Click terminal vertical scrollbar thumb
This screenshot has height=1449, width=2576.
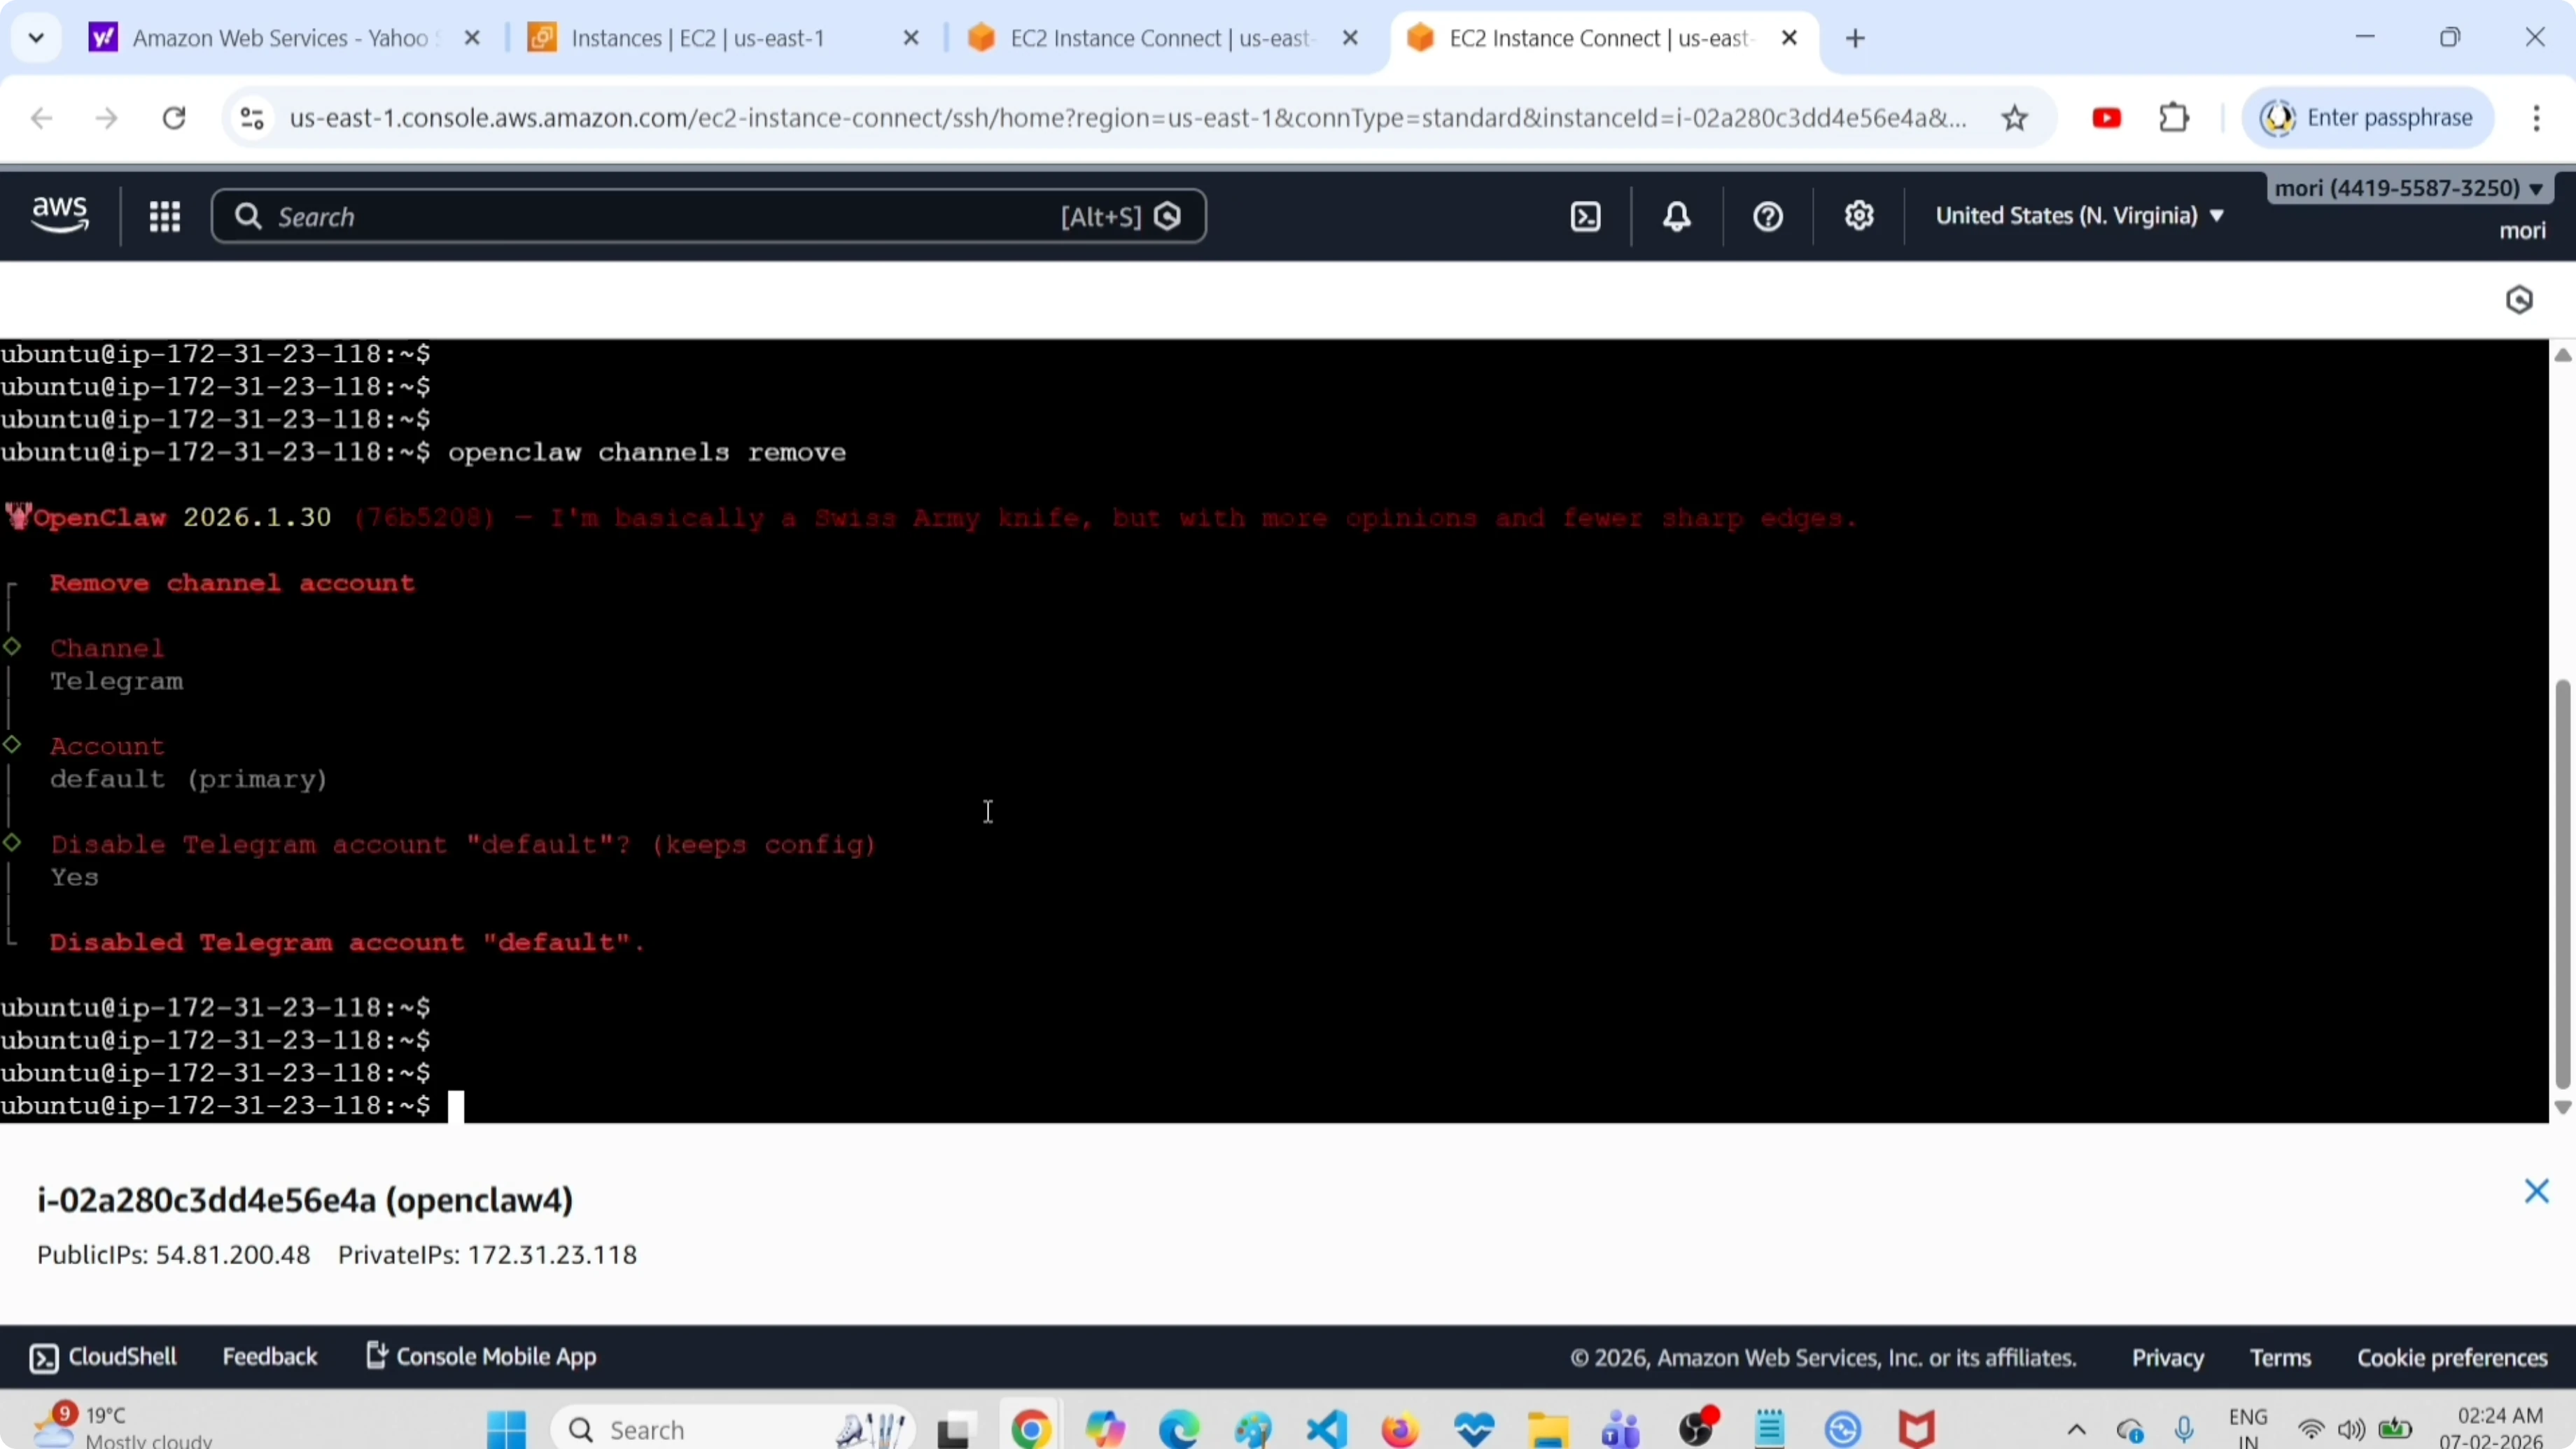click(x=2562, y=885)
